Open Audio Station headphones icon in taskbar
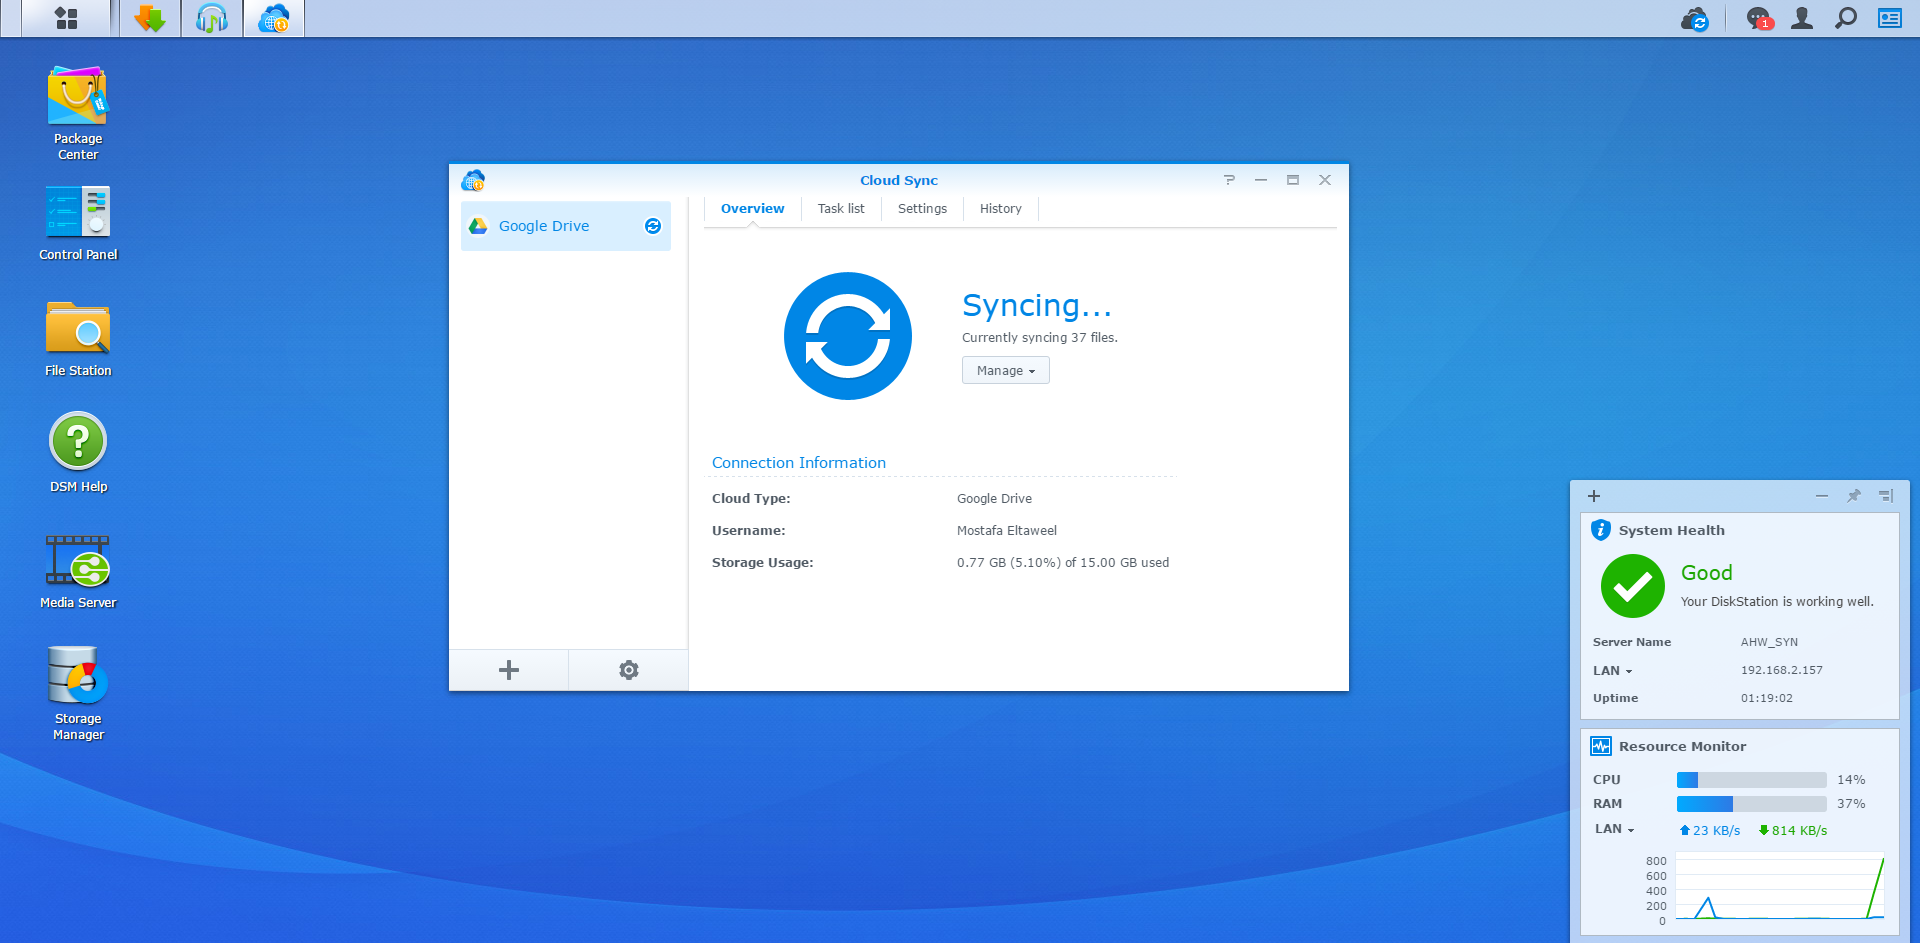 click(x=212, y=18)
